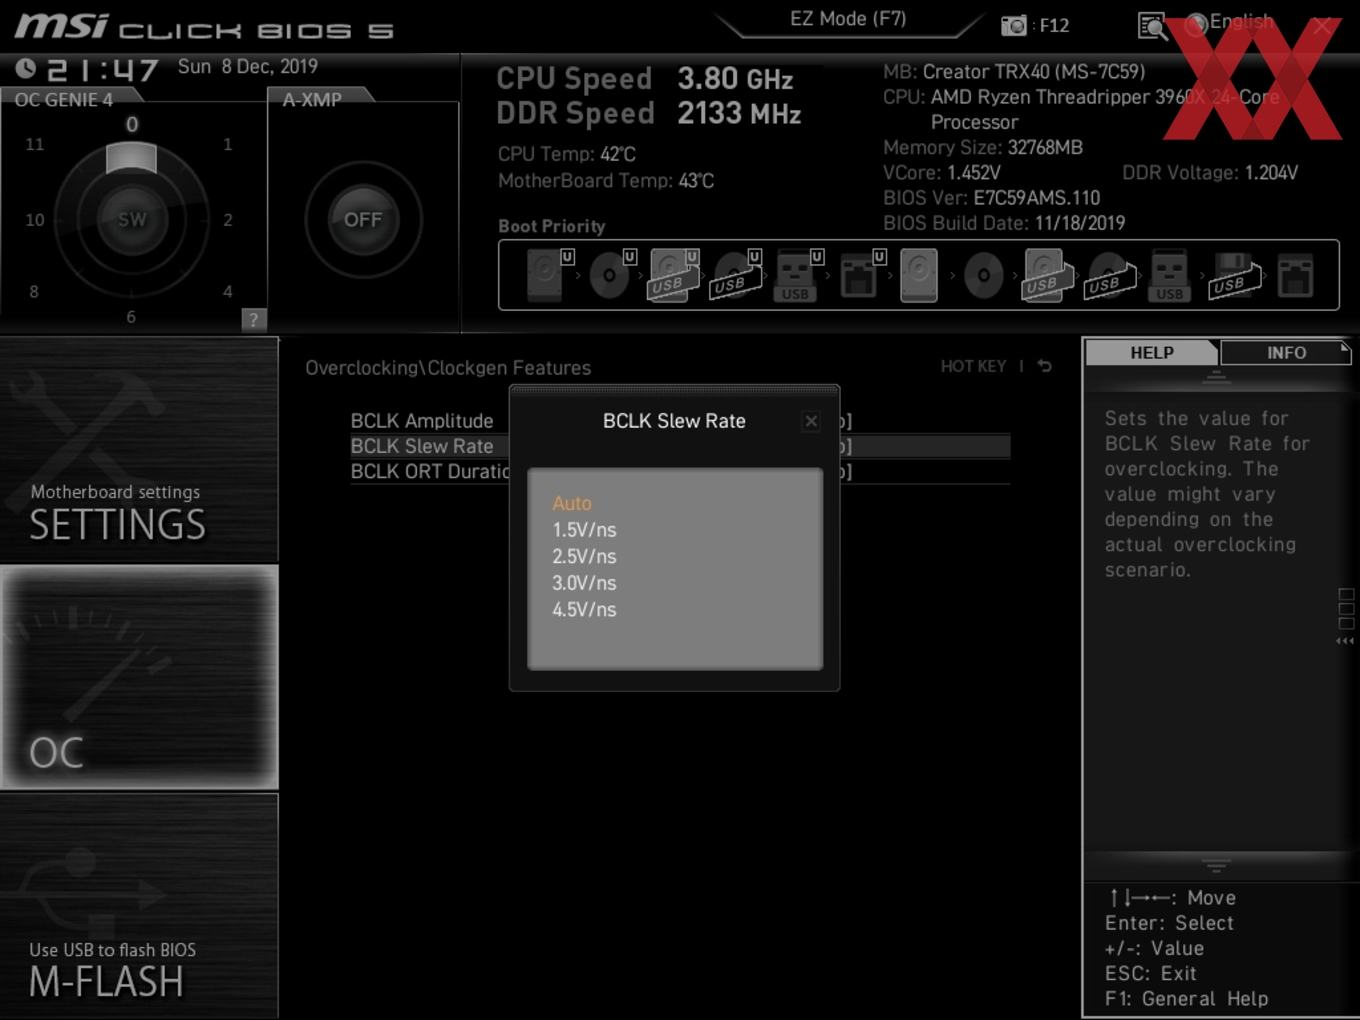Open M-FLASH to flash BIOS
Image resolution: width=1360 pixels, height=1020 pixels.
coord(139,906)
